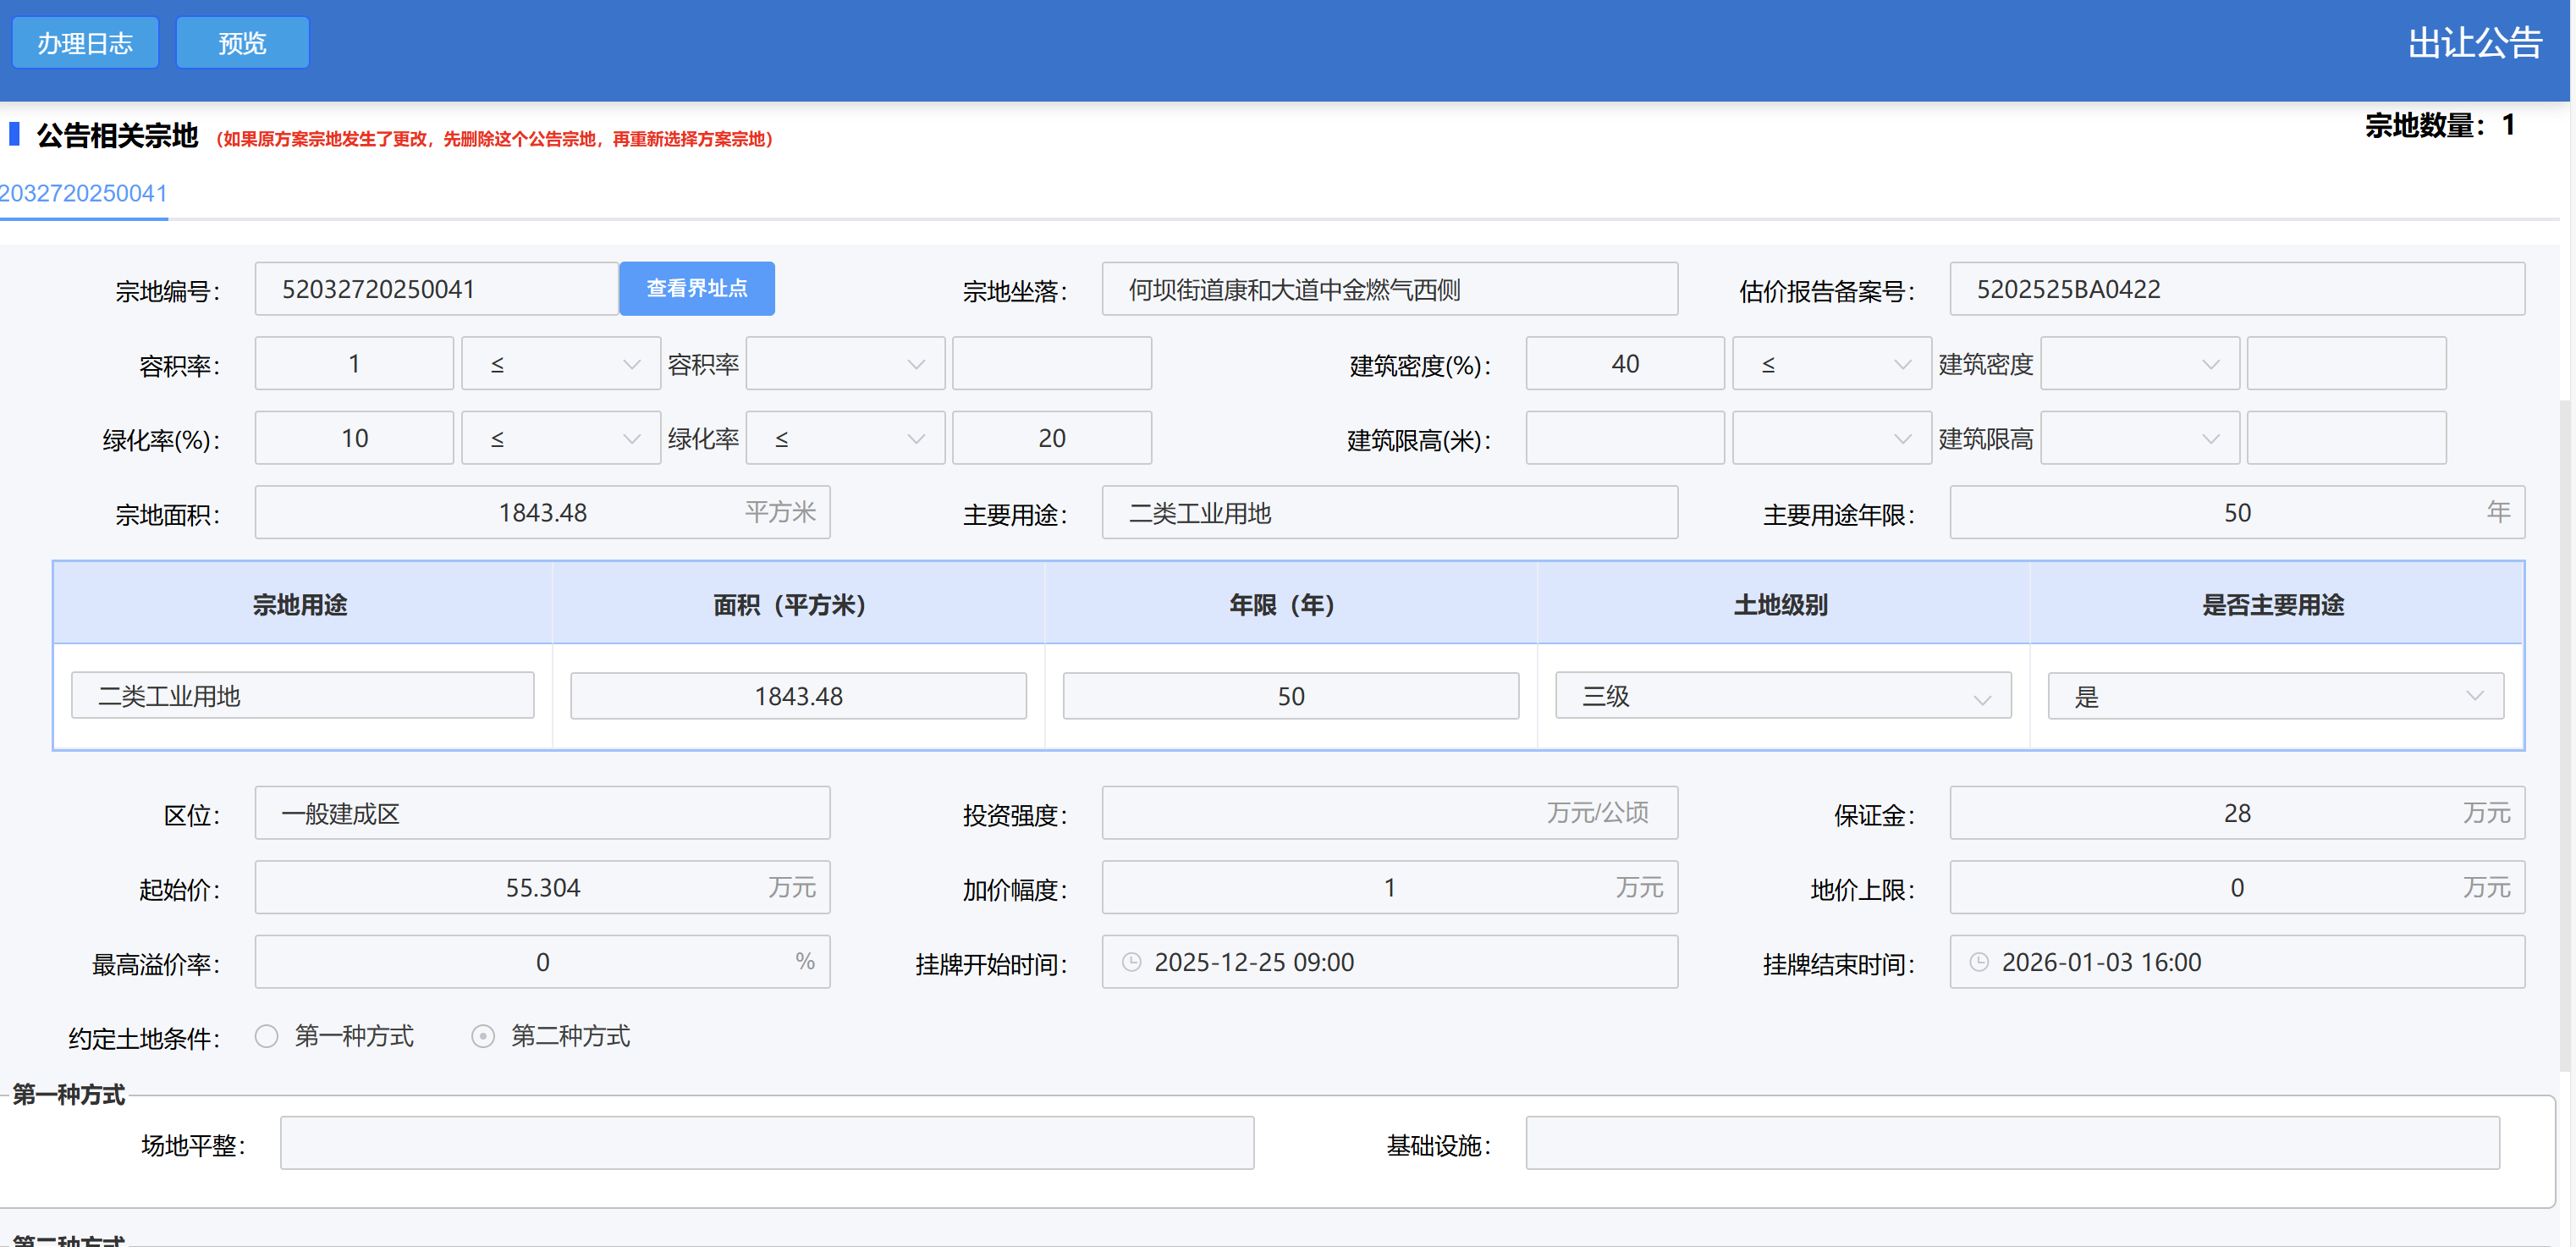This screenshot has width=2576, height=1247.
Task: Click clock icon in 挂牌开始时间 field
Action: pos(1131,962)
